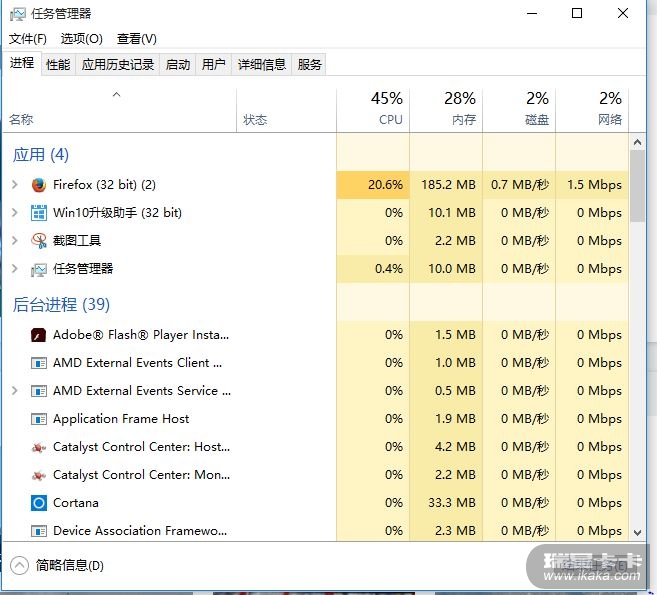657x595 pixels.
Task: Switch to the 服务 tab
Action: point(309,65)
